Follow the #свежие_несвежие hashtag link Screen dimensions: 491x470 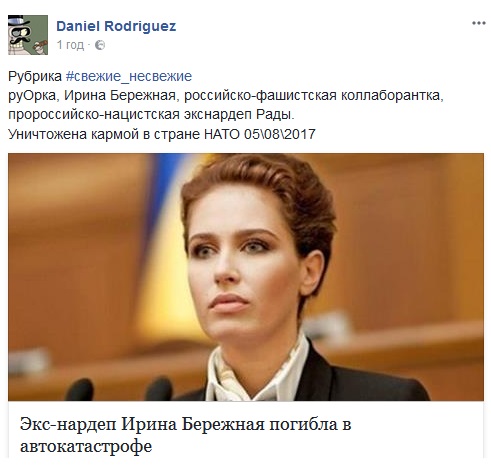tap(129, 76)
